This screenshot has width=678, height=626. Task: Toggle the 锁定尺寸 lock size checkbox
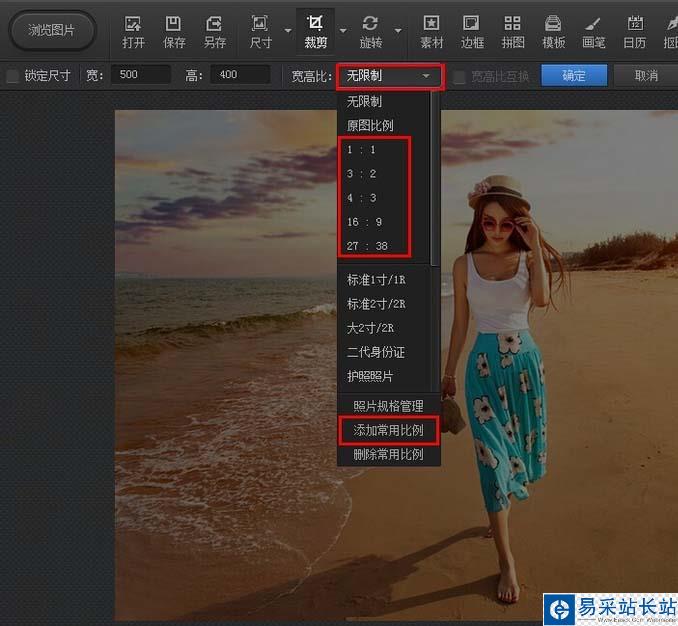tap(13, 76)
